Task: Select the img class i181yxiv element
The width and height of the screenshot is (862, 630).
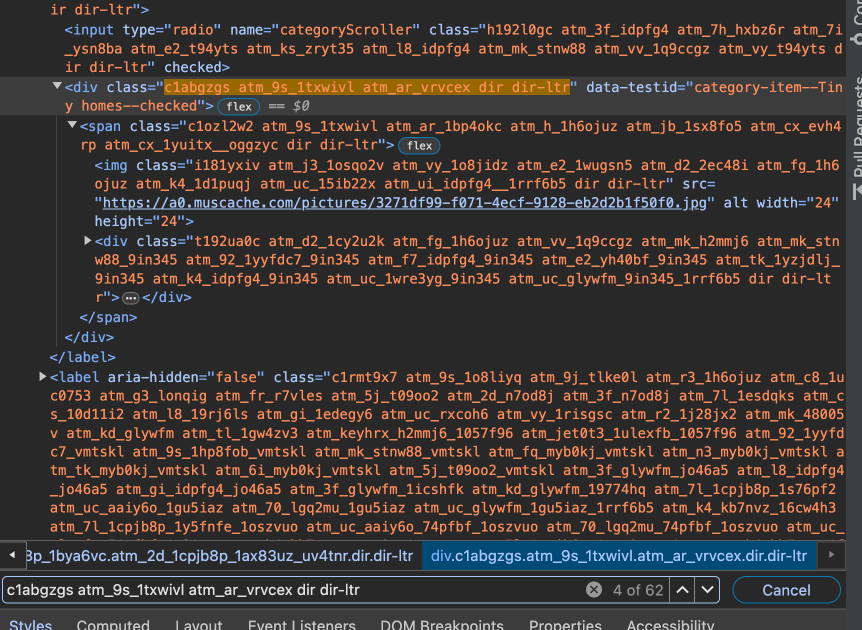Action: (x=467, y=193)
